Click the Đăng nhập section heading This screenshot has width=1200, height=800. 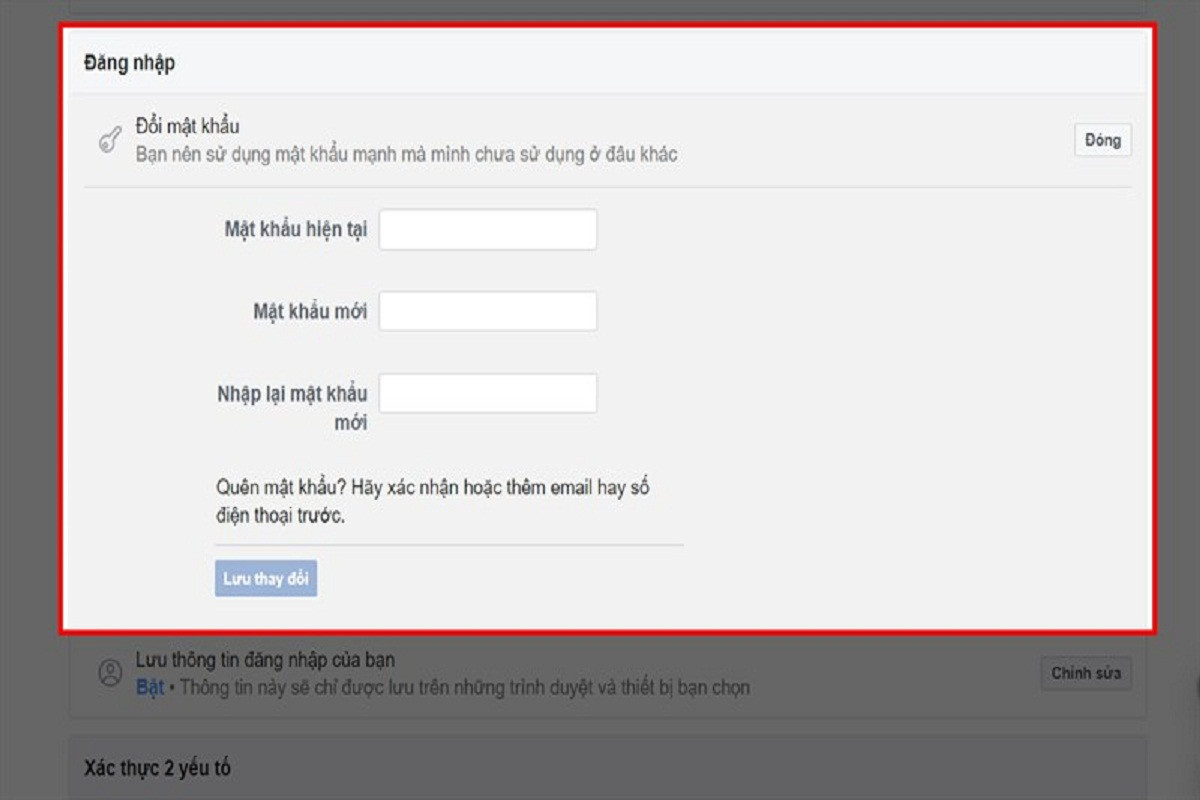129,63
